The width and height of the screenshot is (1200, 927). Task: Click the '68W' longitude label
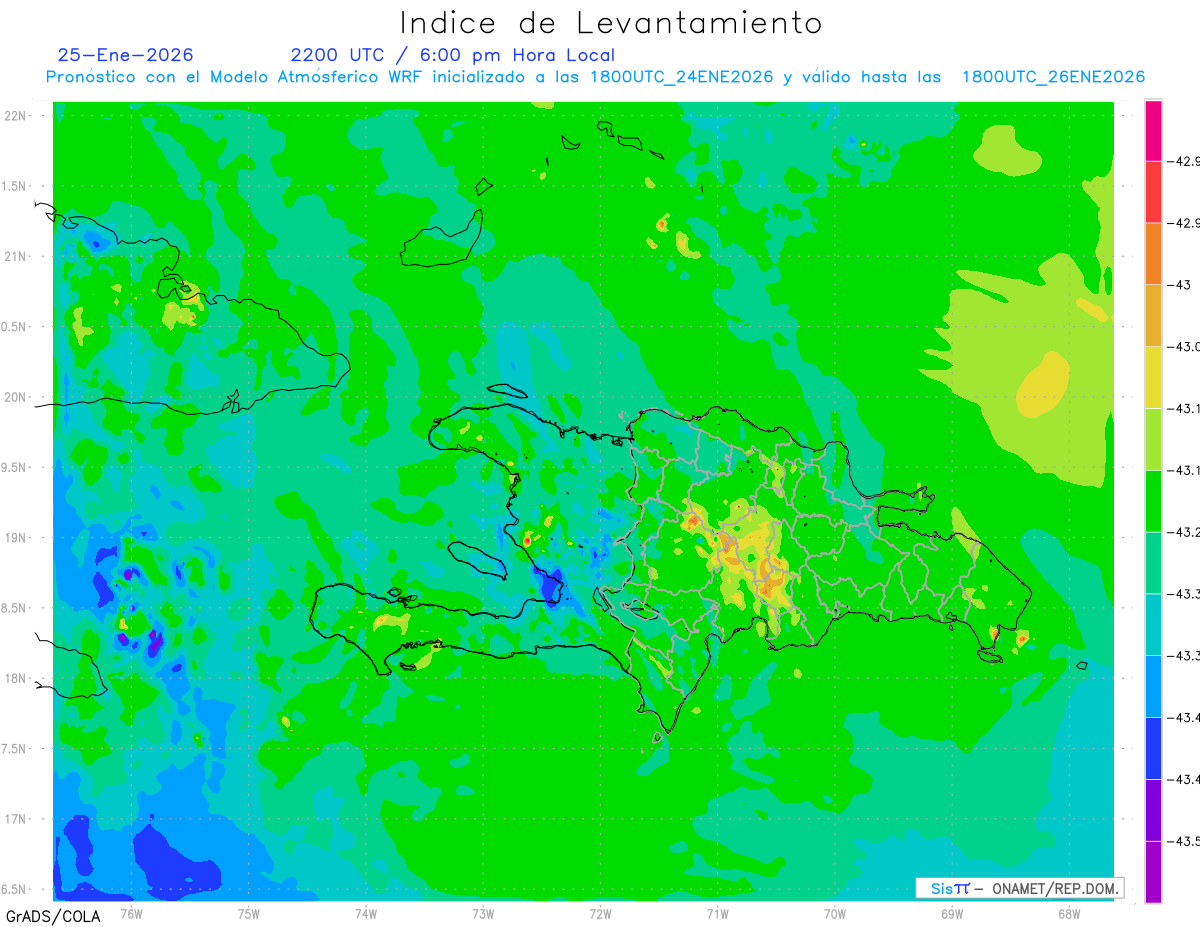click(1068, 913)
